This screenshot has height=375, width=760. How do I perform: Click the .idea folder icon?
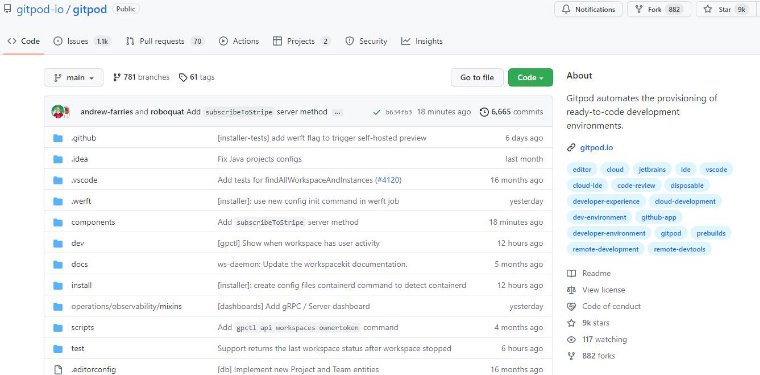click(x=58, y=159)
